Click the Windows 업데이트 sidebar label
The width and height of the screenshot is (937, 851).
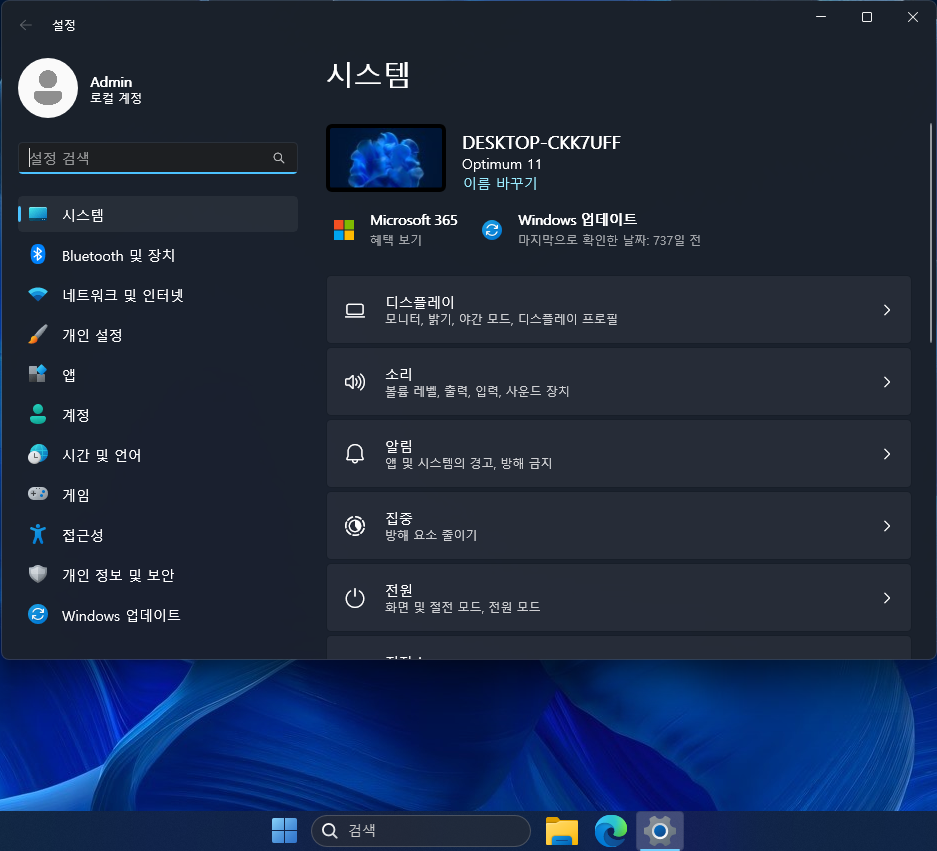point(121,615)
